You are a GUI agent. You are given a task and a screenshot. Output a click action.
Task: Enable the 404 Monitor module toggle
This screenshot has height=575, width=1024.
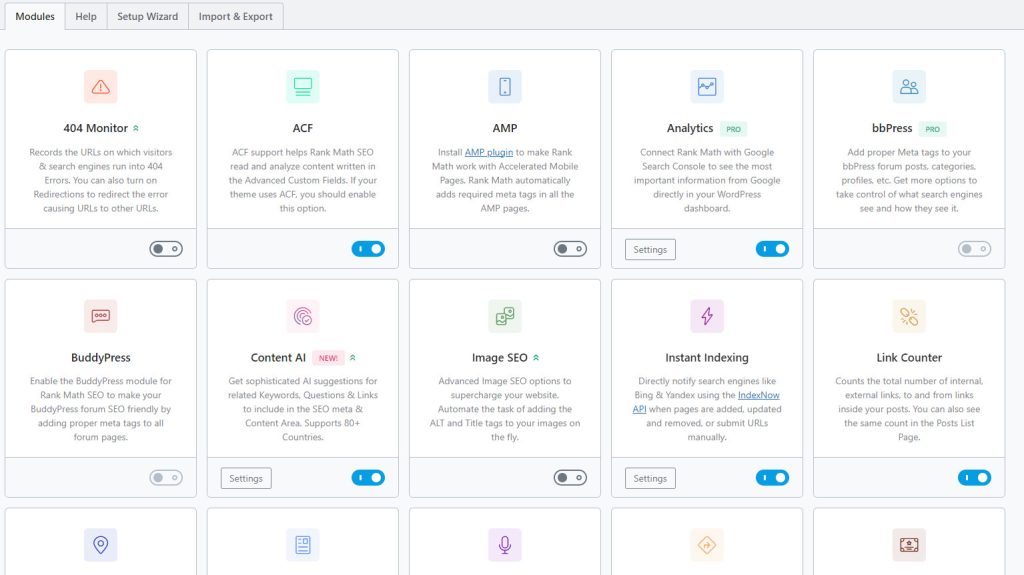point(166,249)
